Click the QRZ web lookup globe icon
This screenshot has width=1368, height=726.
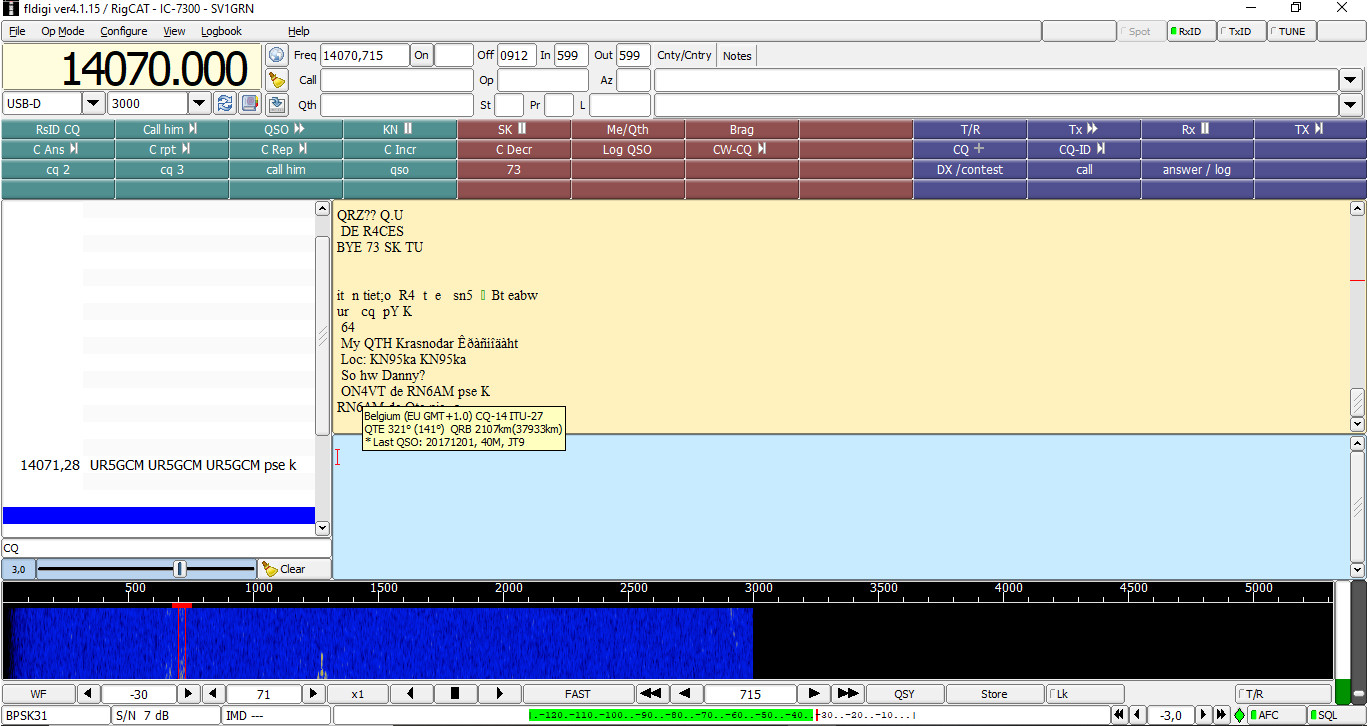[x=277, y=55]
